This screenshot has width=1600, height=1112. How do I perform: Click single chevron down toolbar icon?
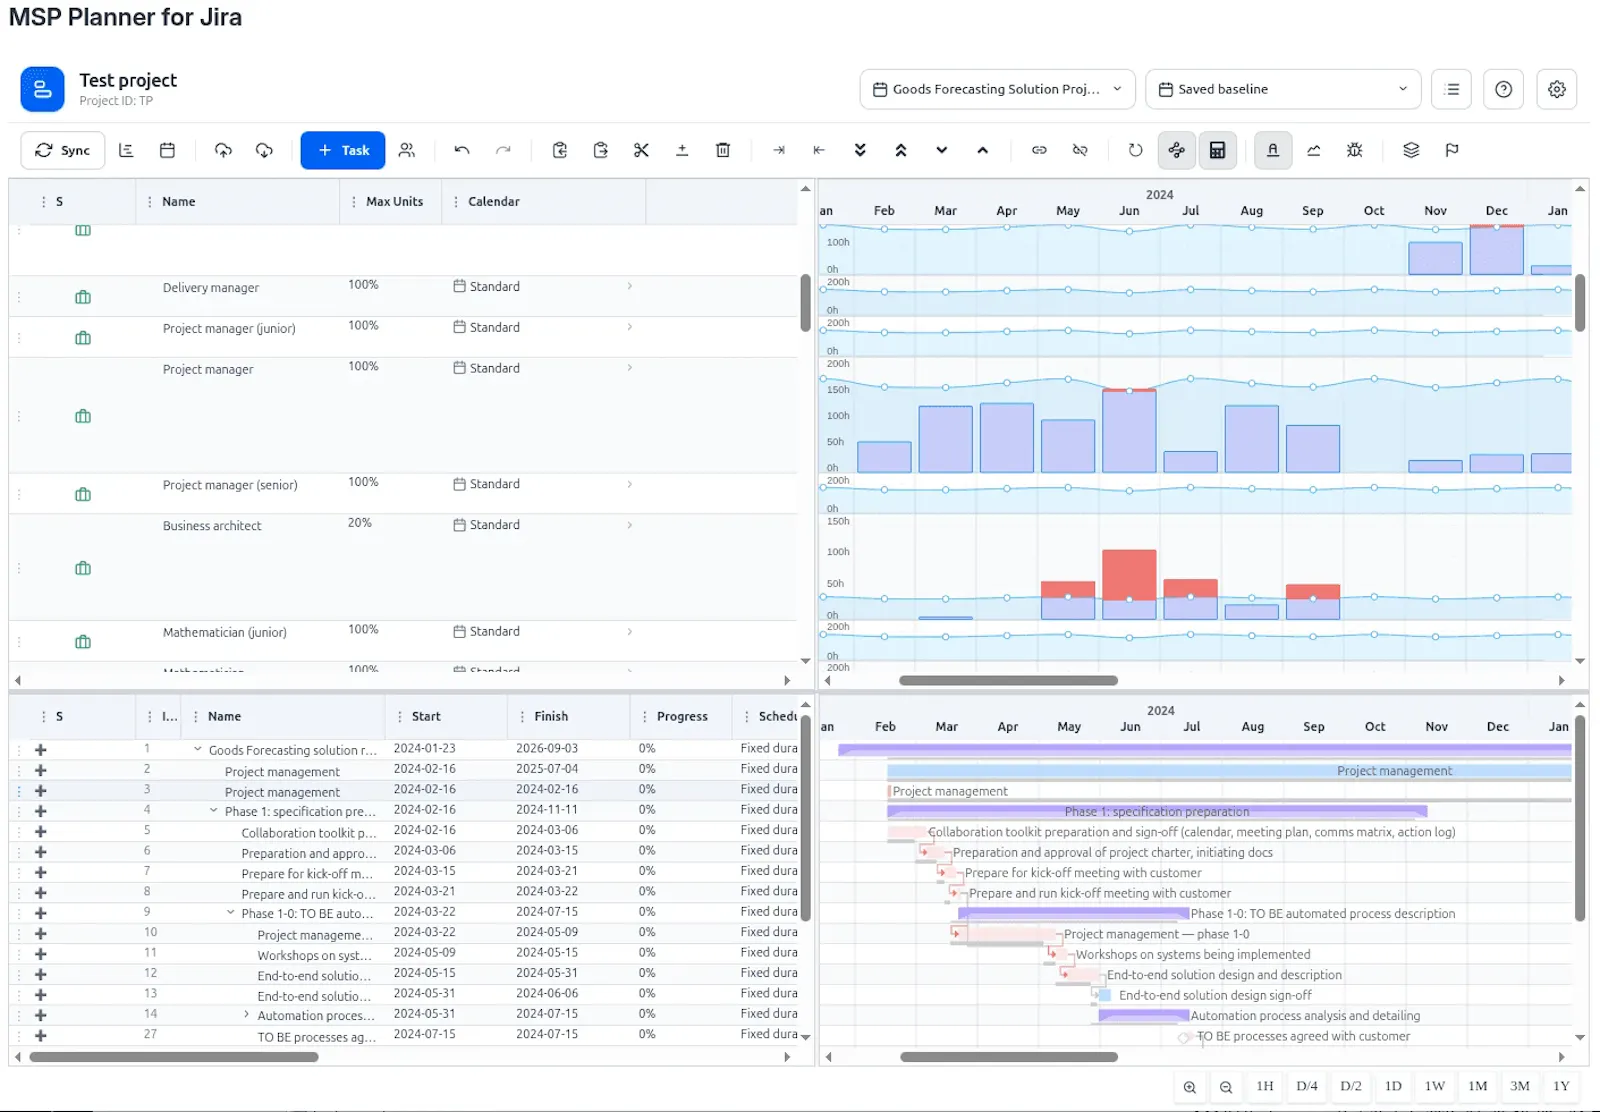942,150
